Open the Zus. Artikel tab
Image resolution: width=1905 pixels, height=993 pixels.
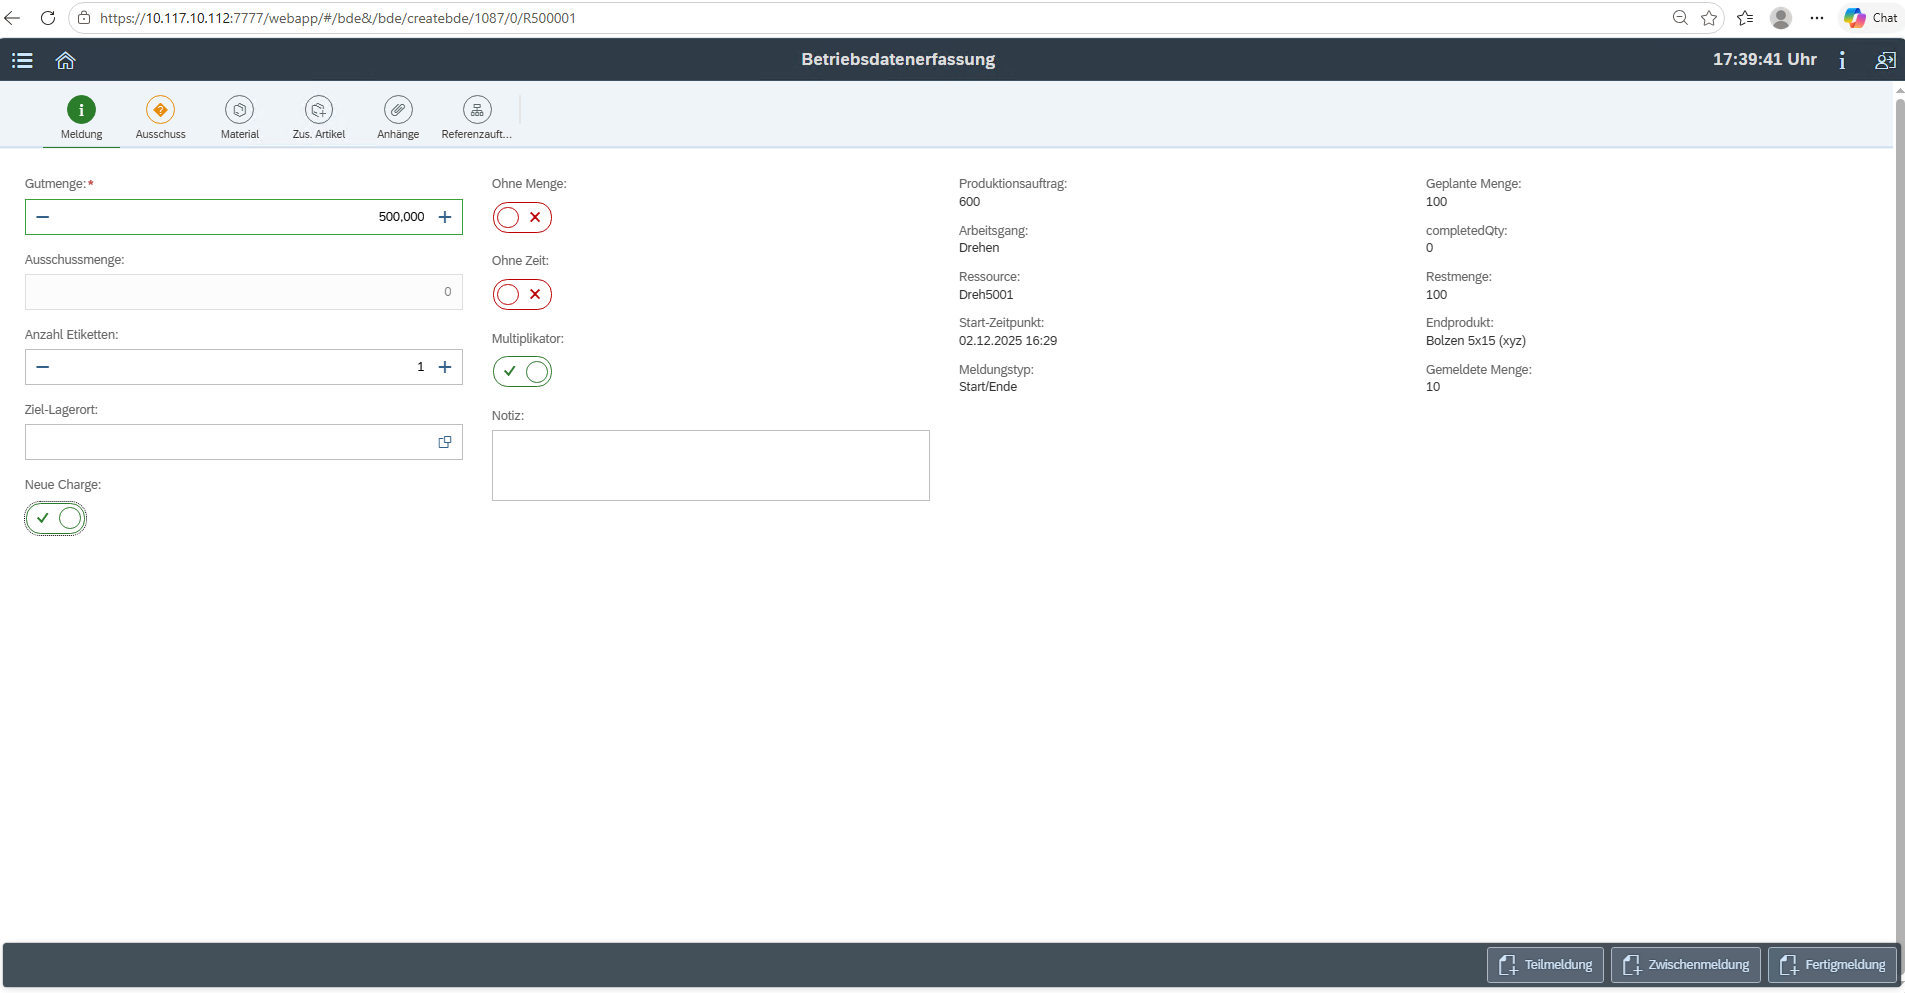[319, 119]
